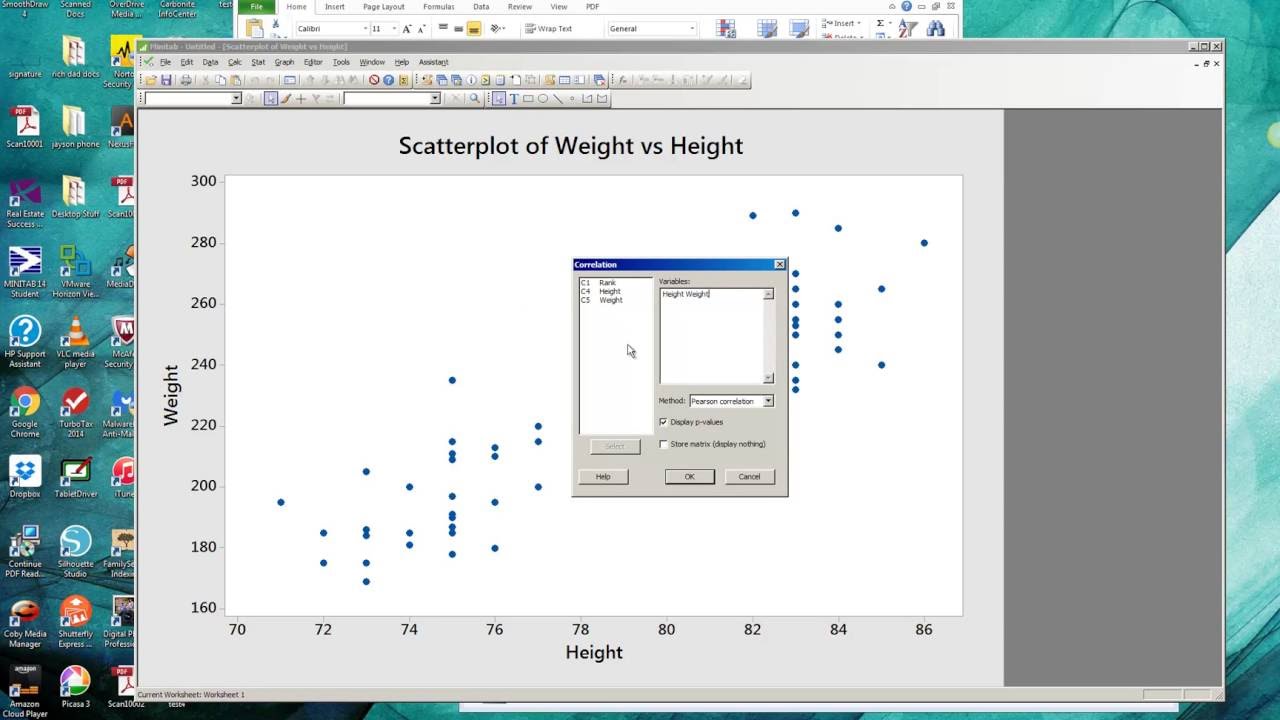Open the Excel number format General dropdown
The image size is (1280, 720).
692,28
